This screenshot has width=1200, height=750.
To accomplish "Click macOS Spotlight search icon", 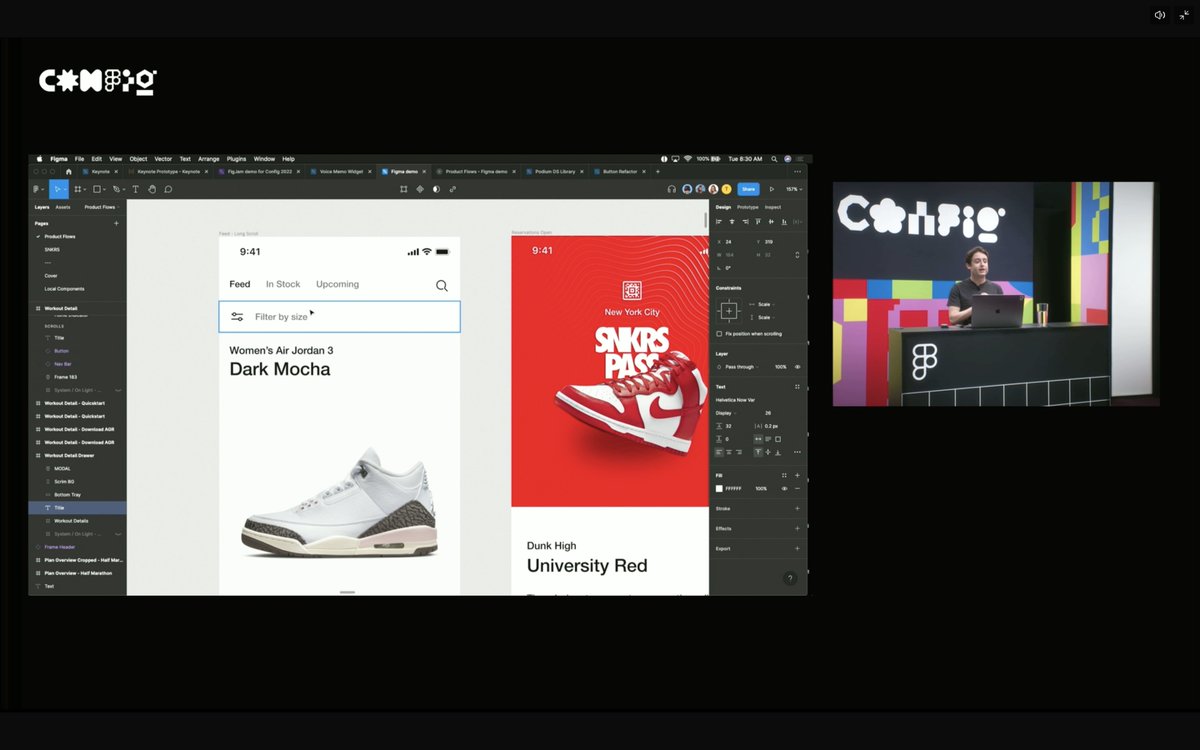I will pos(774,159).
